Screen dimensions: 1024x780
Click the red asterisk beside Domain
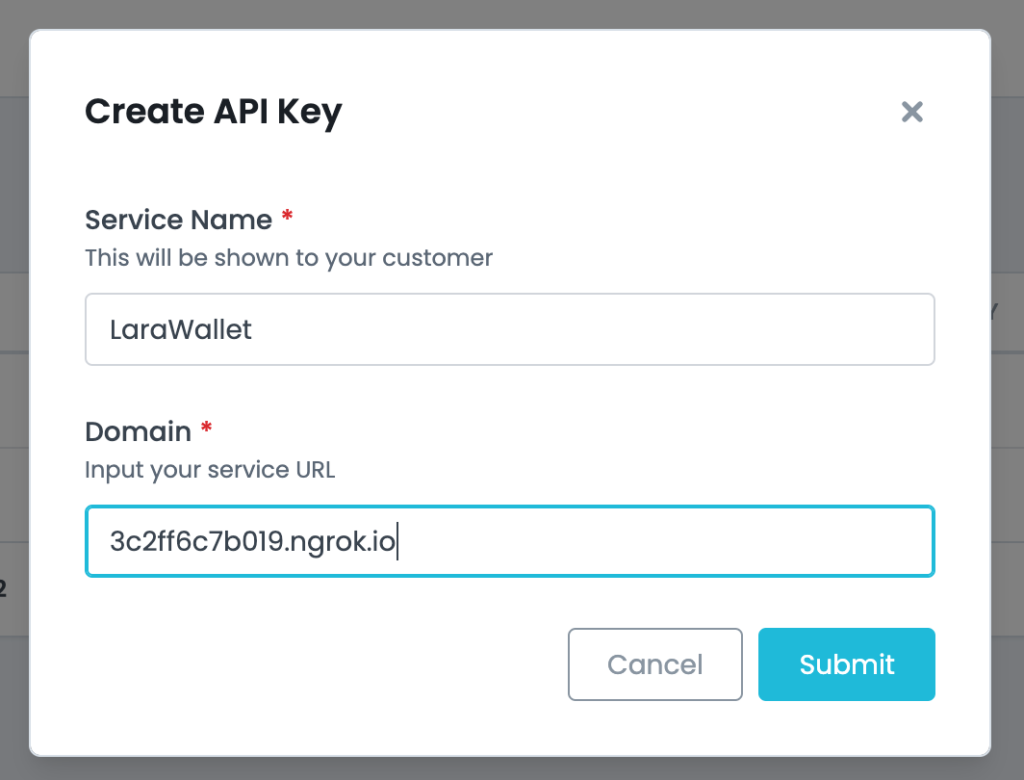tap(206, 430)
